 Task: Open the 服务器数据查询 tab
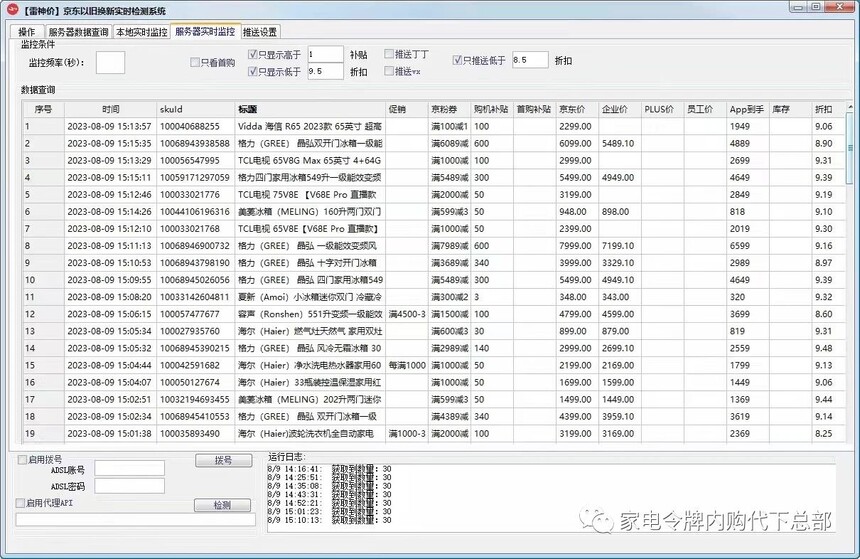78,32
